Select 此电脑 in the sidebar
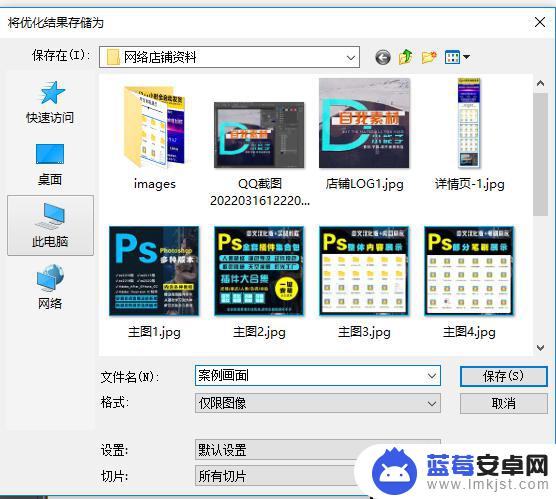The width and height of the screenshot is (556, 499). pos(50,225)
